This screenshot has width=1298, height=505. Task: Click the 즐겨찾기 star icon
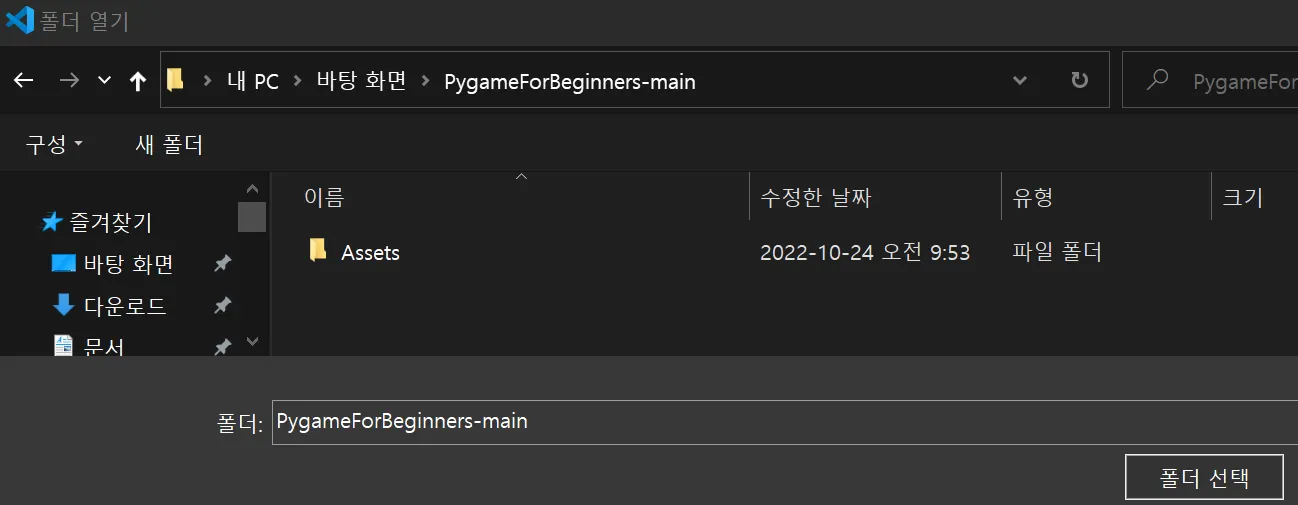(52, 222)
